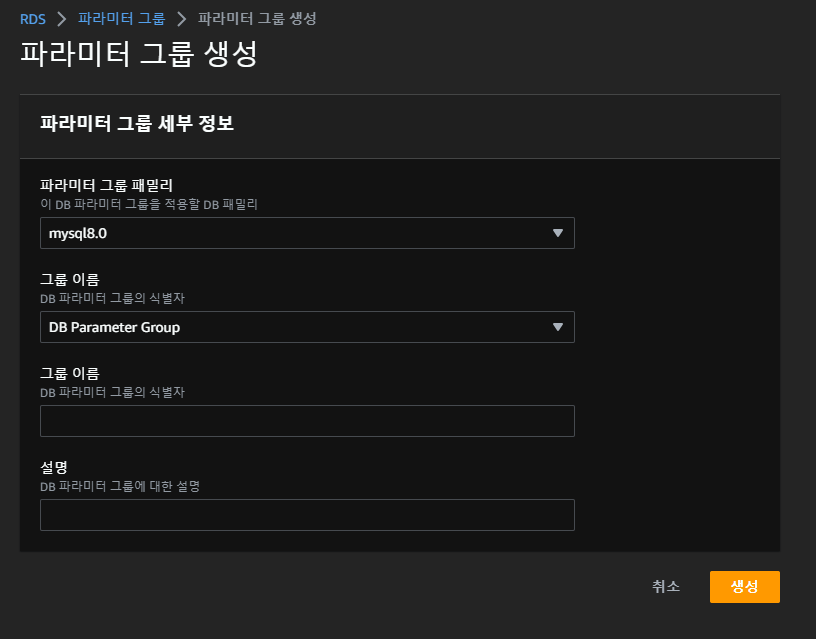This screenshot has height=639, width=816.
Task: Go to 파라미터 그룹 breadcrumb link
Action: [x=121, y=19]
